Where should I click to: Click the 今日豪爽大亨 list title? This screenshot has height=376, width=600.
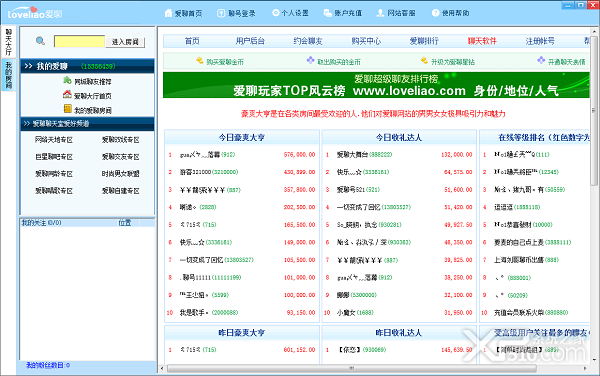point(241,137)
